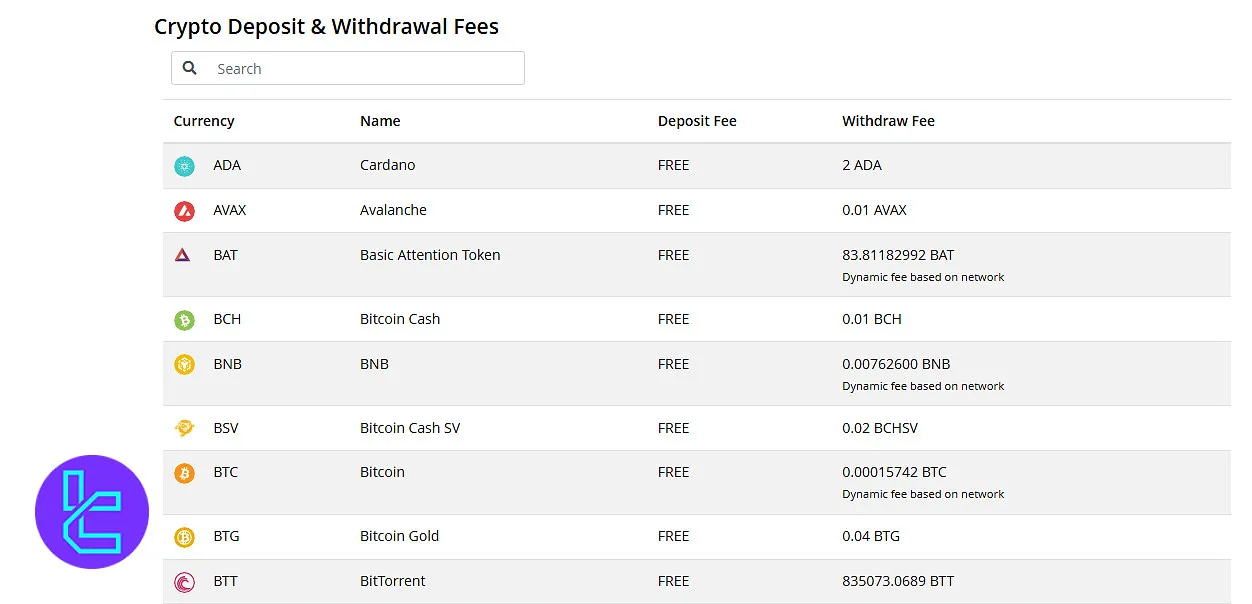1252x604 pixels.
Task: Click the Avalanche row name
Action: (393, 210)
